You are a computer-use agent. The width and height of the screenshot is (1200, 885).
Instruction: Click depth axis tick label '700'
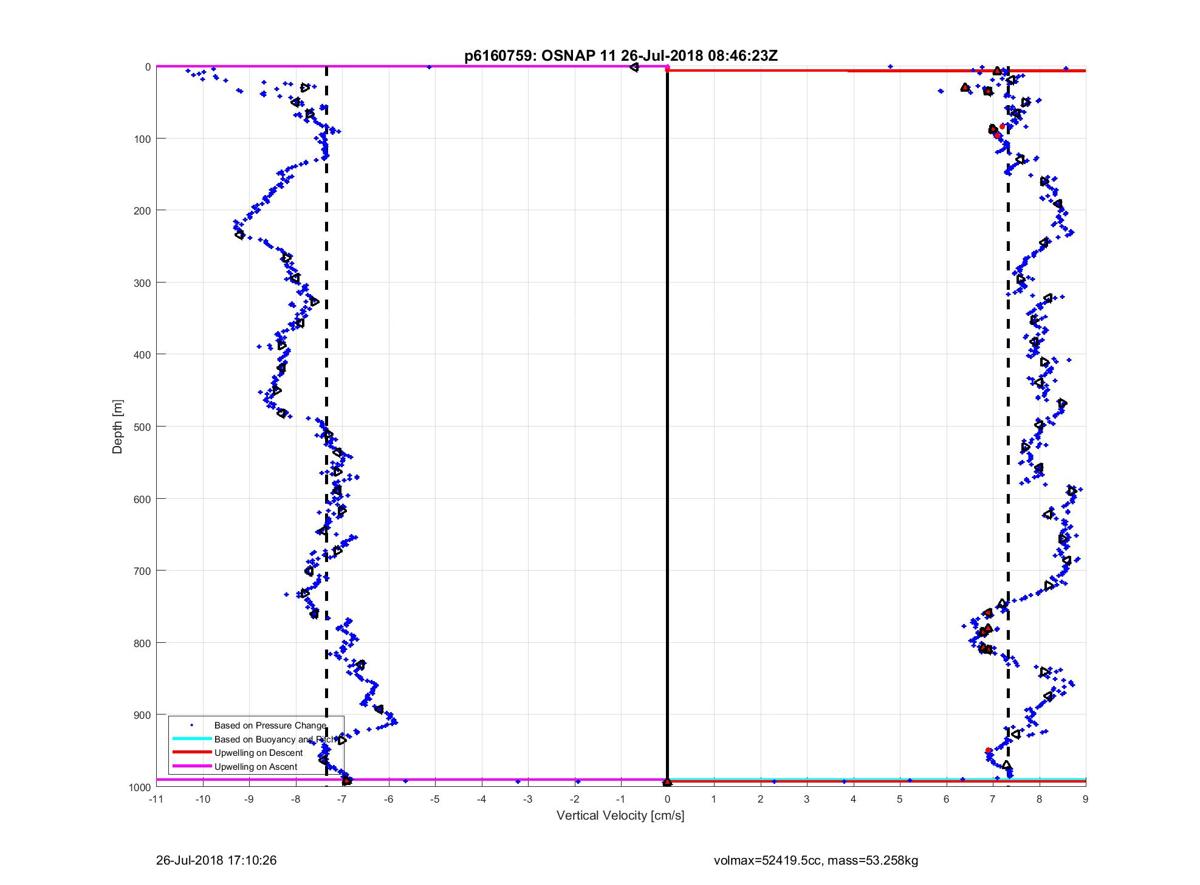pyautogui.click(x=141, y=570)
